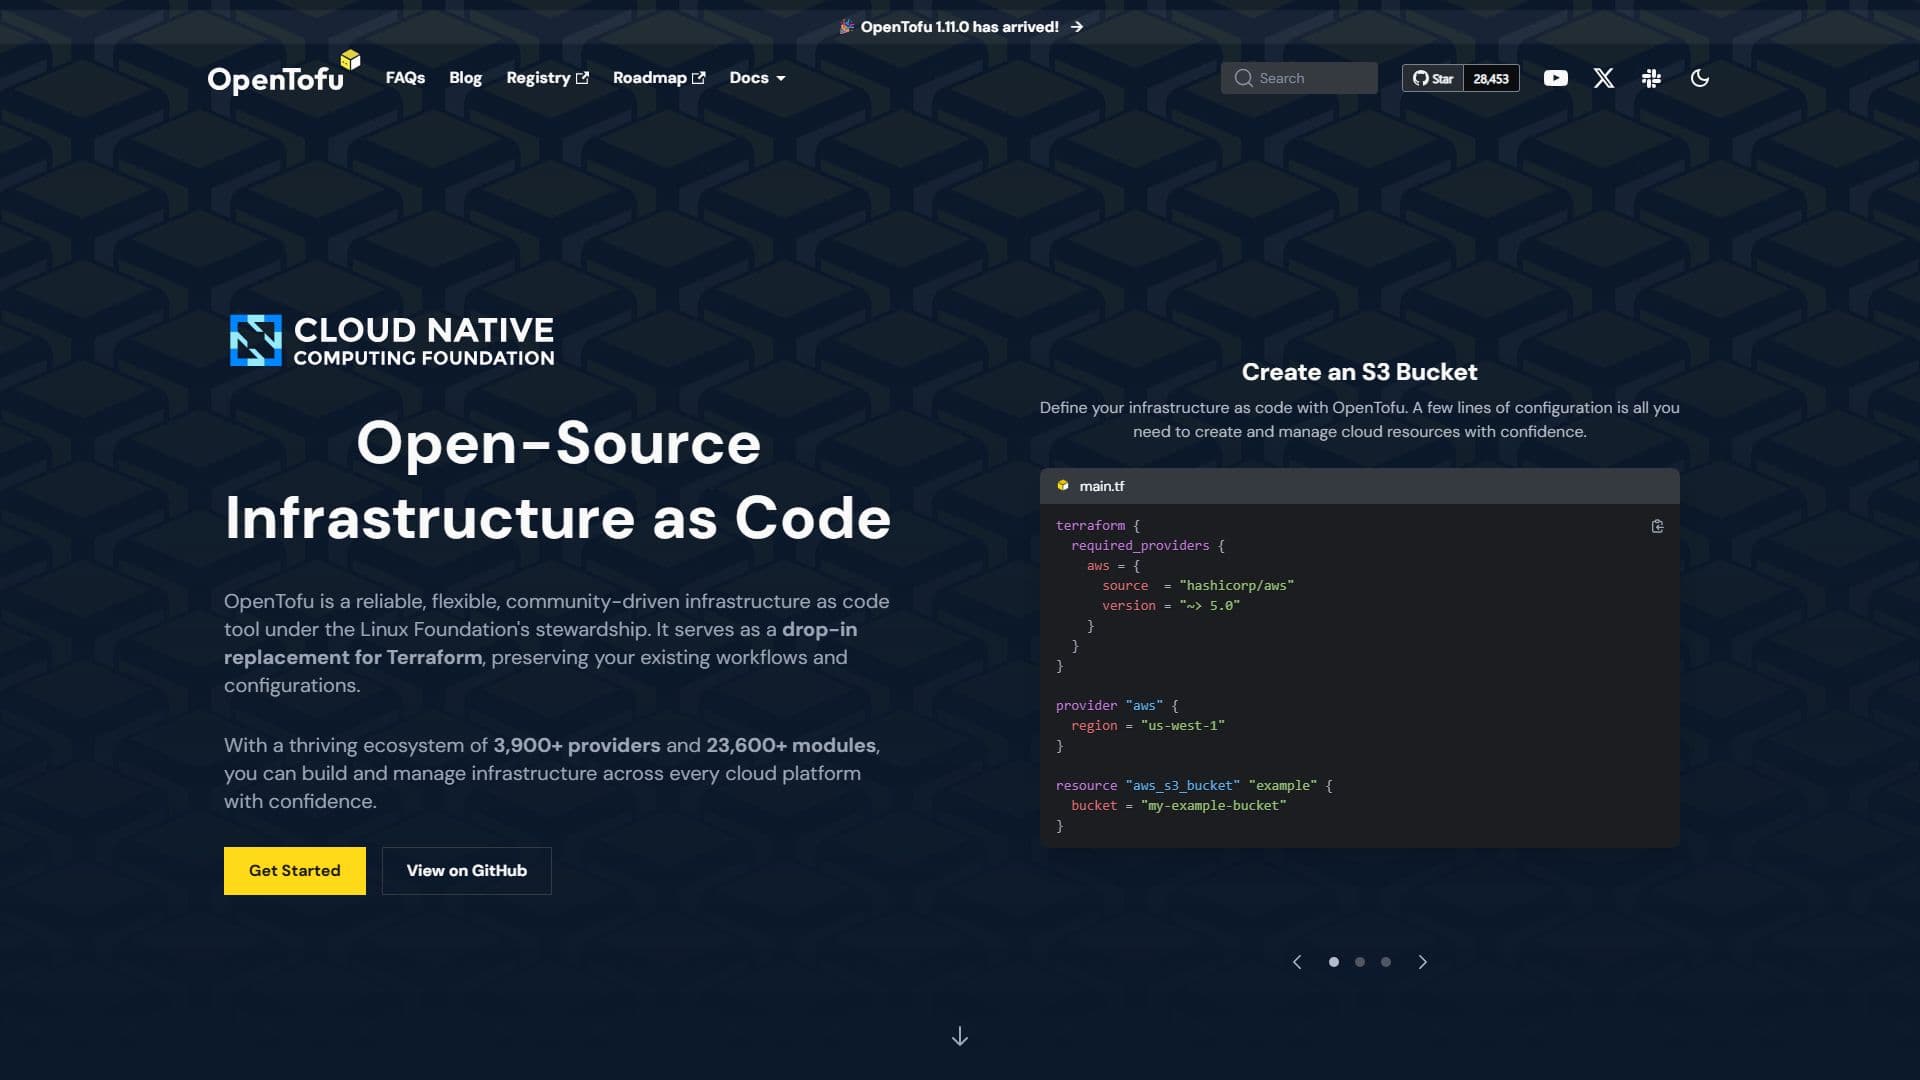This screenshot has width=1920, height=1080.
Task: Go to the Blog page
Action: 465,78
